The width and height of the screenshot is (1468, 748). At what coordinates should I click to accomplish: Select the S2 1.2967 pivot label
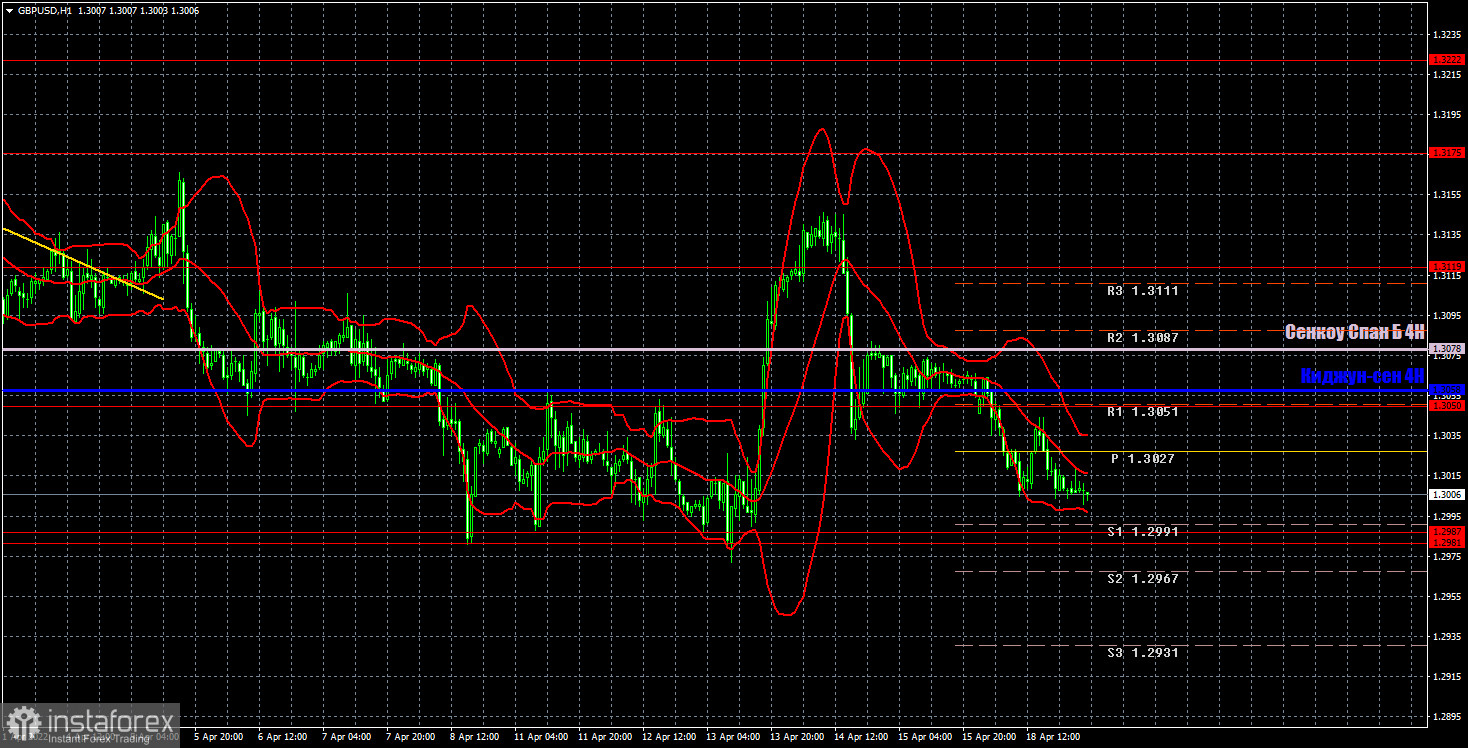(x=1142, y=578)
